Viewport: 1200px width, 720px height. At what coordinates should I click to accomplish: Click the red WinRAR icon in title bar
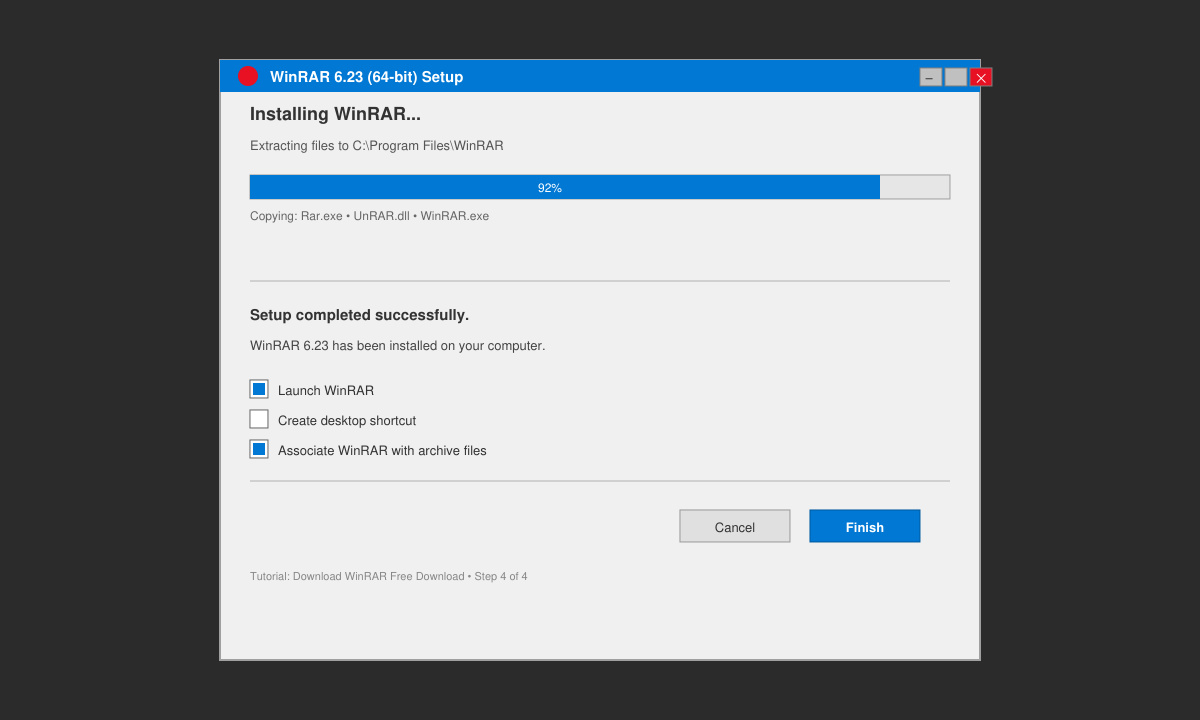pyautogui.click(x=247, y=76)
